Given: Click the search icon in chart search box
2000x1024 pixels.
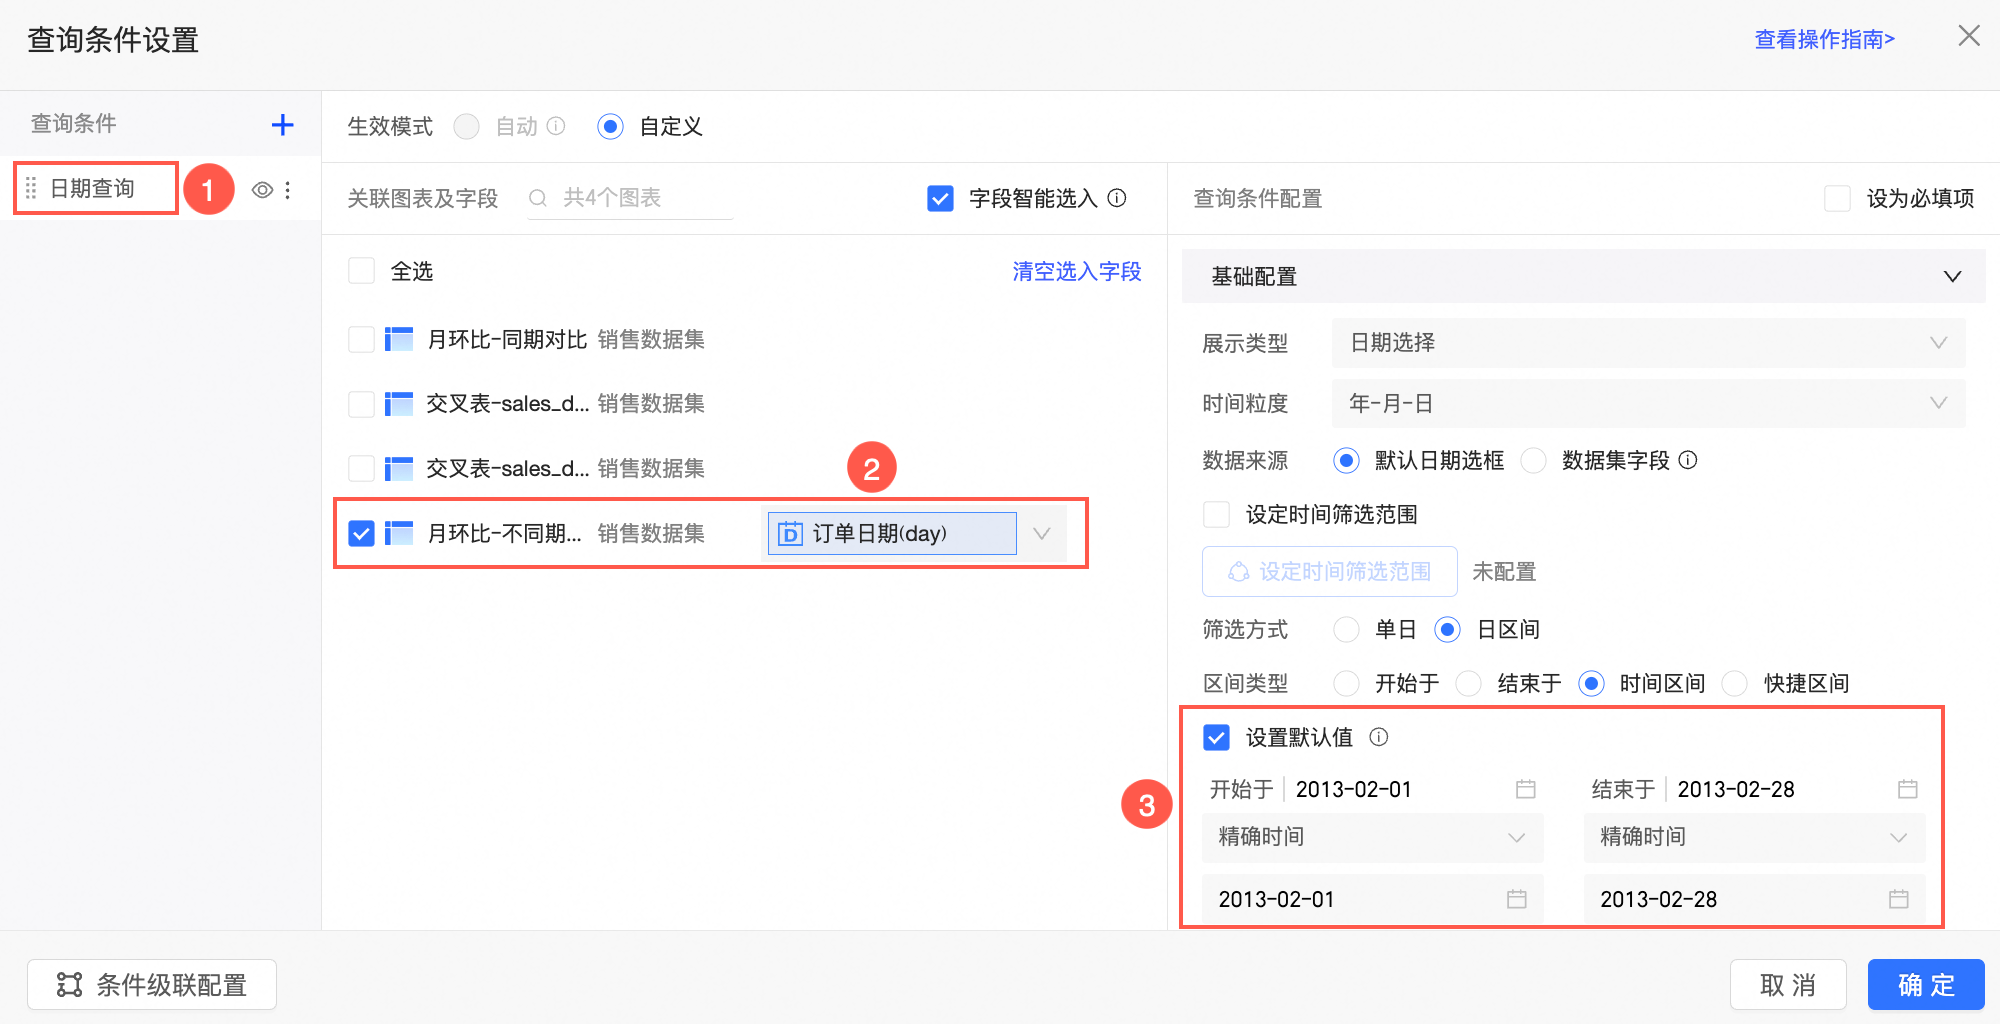Looking at the screenshot, I should 538,198.
